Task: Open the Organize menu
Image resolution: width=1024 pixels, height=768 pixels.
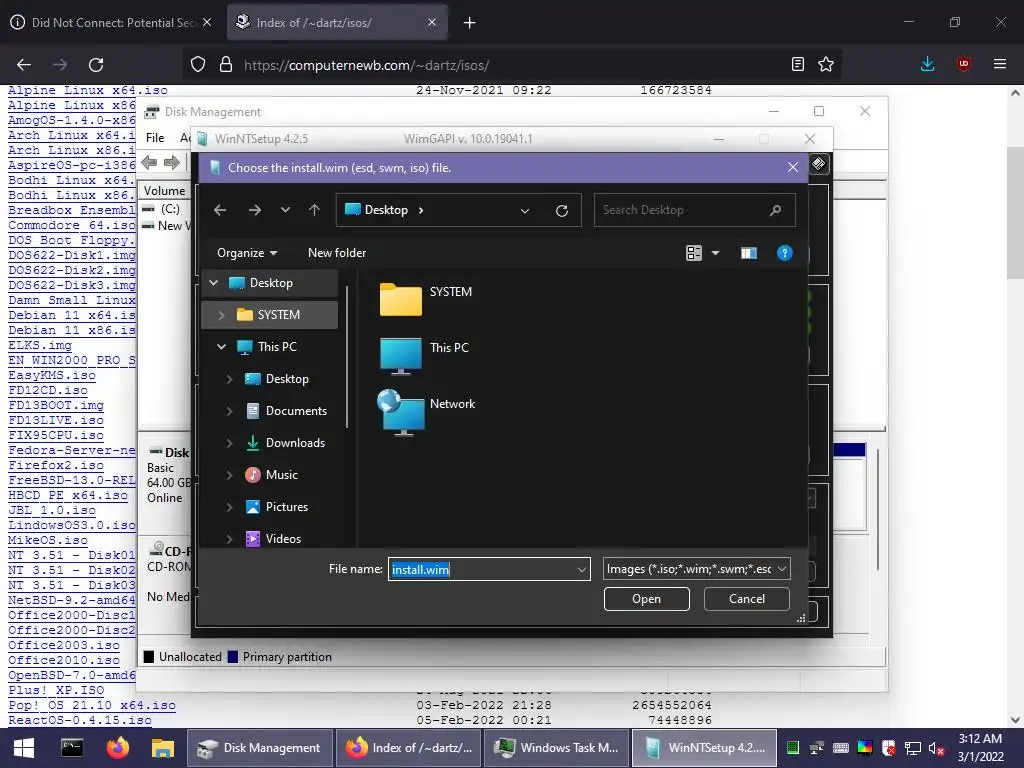Action: click(247, 253)
